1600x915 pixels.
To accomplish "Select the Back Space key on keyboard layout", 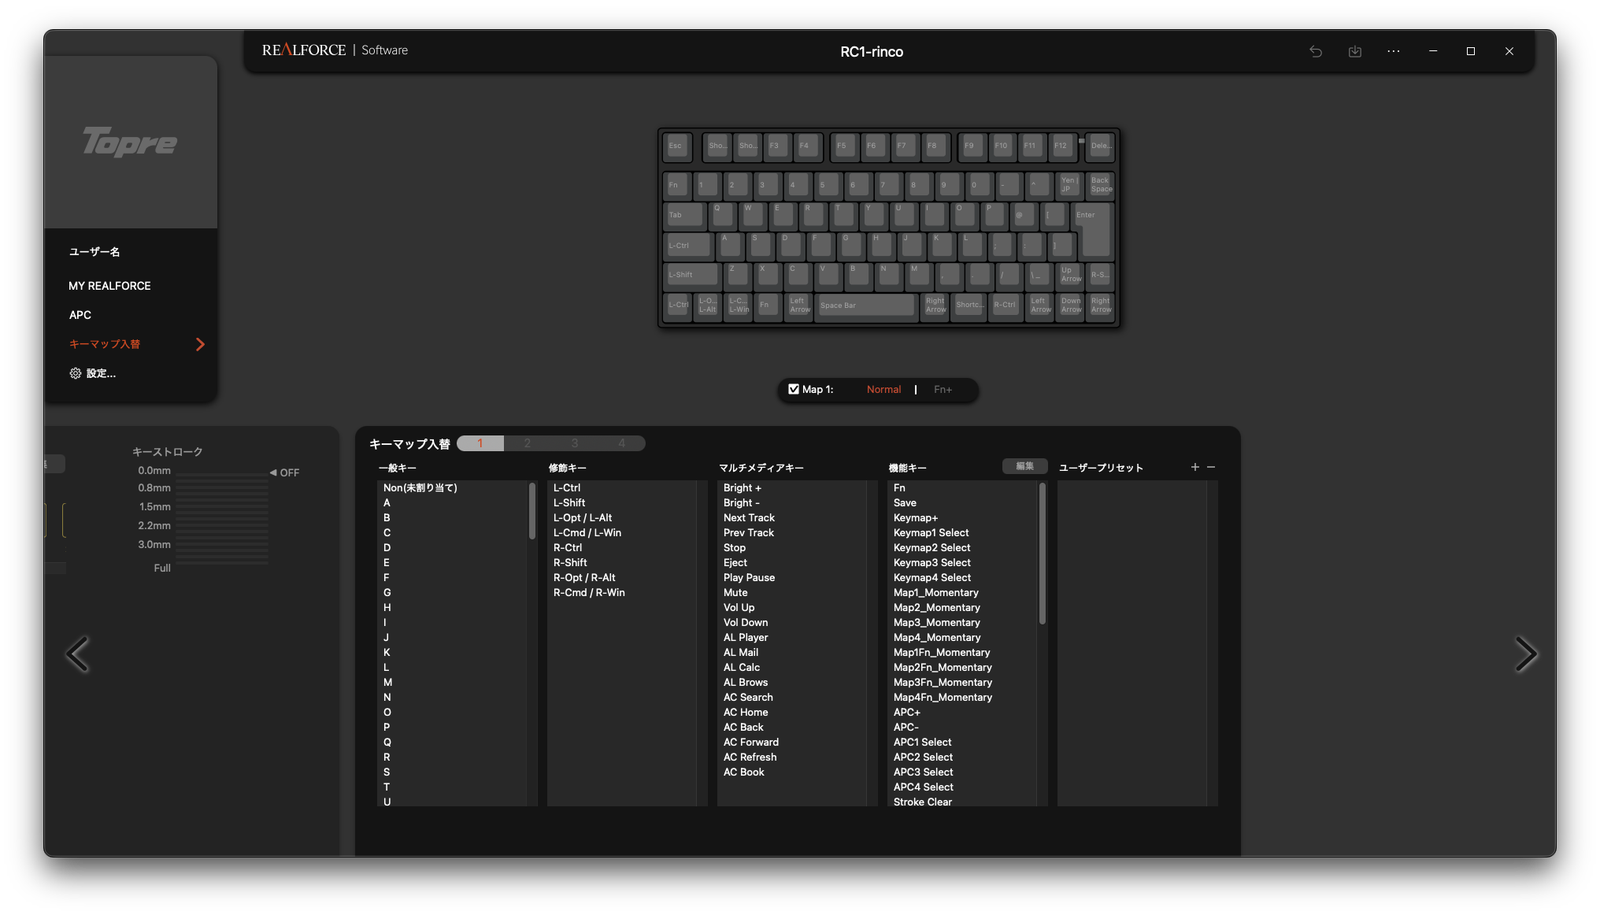I will coord(1100,185).
